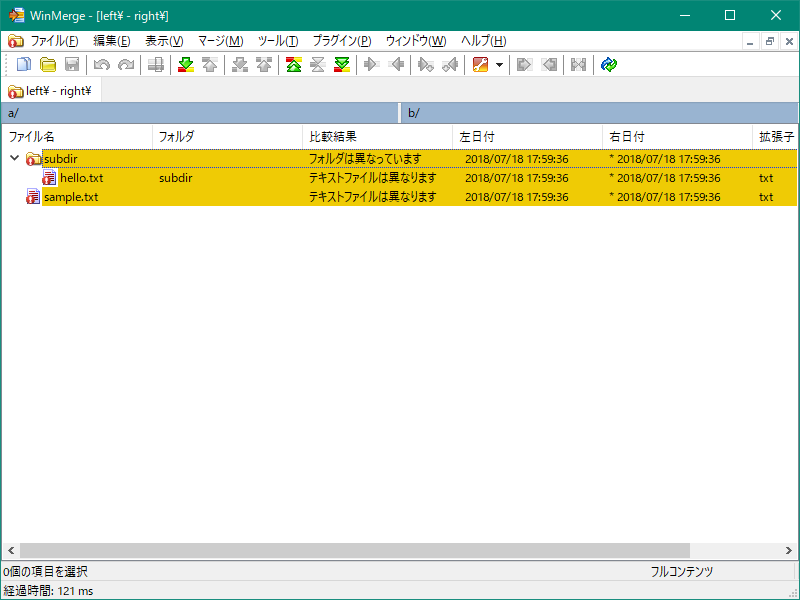This screenshot has height=600, width=800.
Task: Click the Save toolbar icon
Action: pyautogui.click(x=71, y=64)
